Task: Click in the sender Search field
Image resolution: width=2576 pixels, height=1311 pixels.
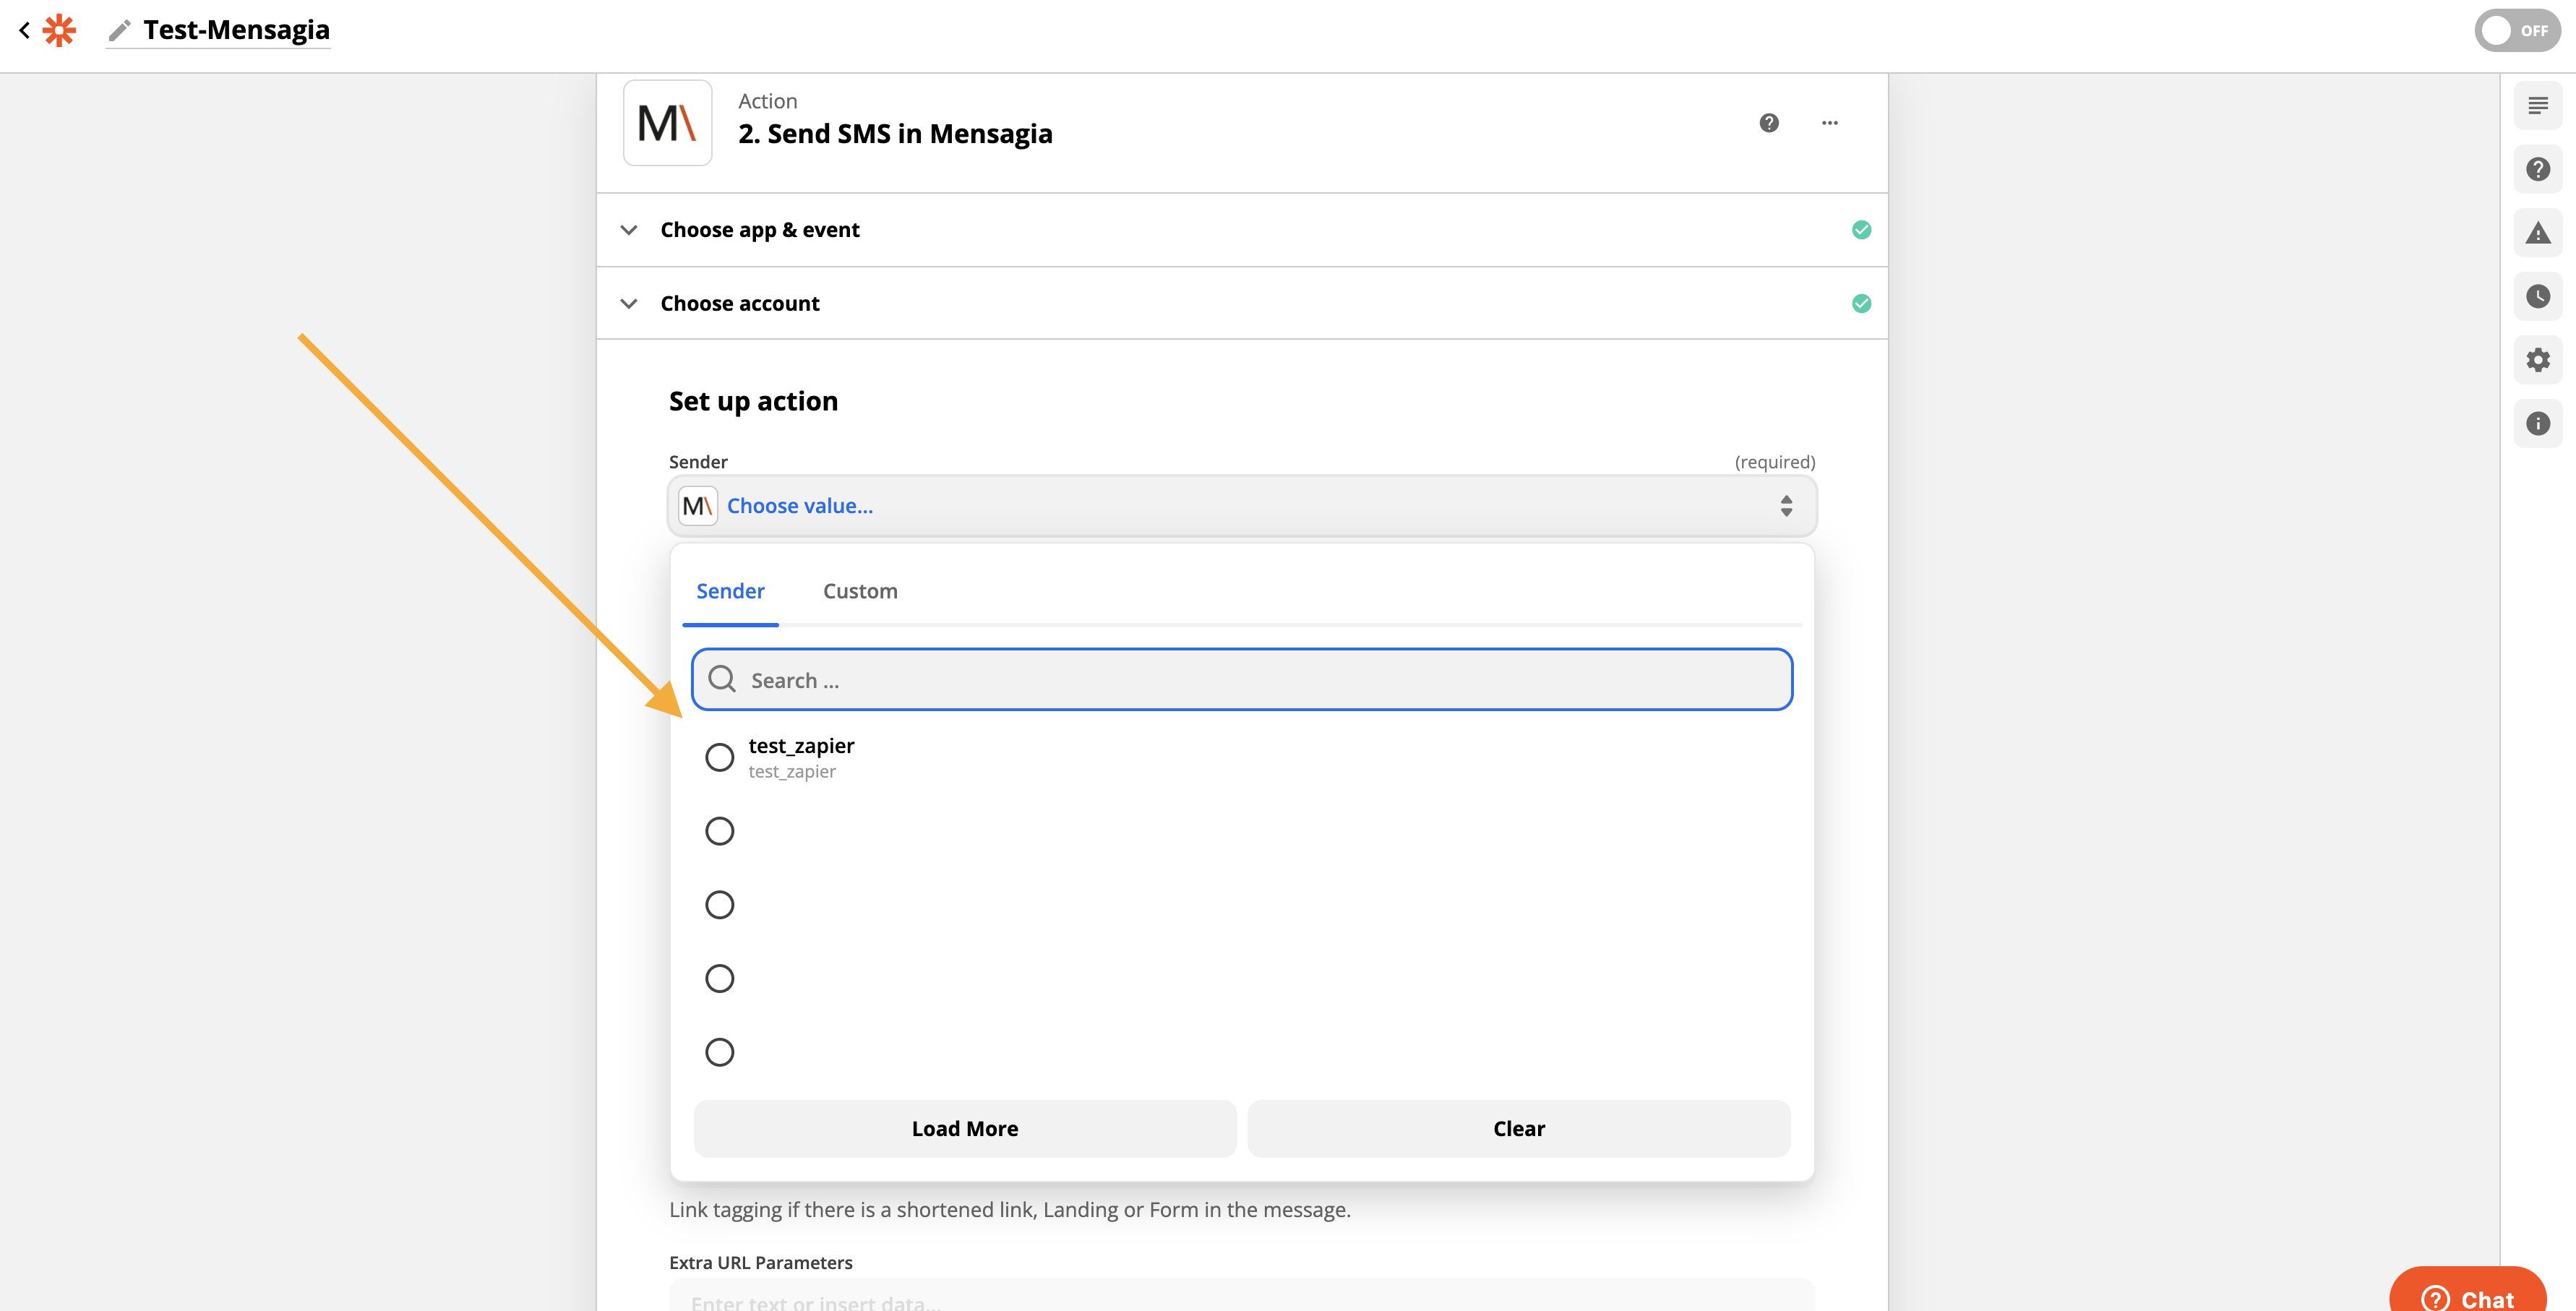Action: pos(1241,680)
